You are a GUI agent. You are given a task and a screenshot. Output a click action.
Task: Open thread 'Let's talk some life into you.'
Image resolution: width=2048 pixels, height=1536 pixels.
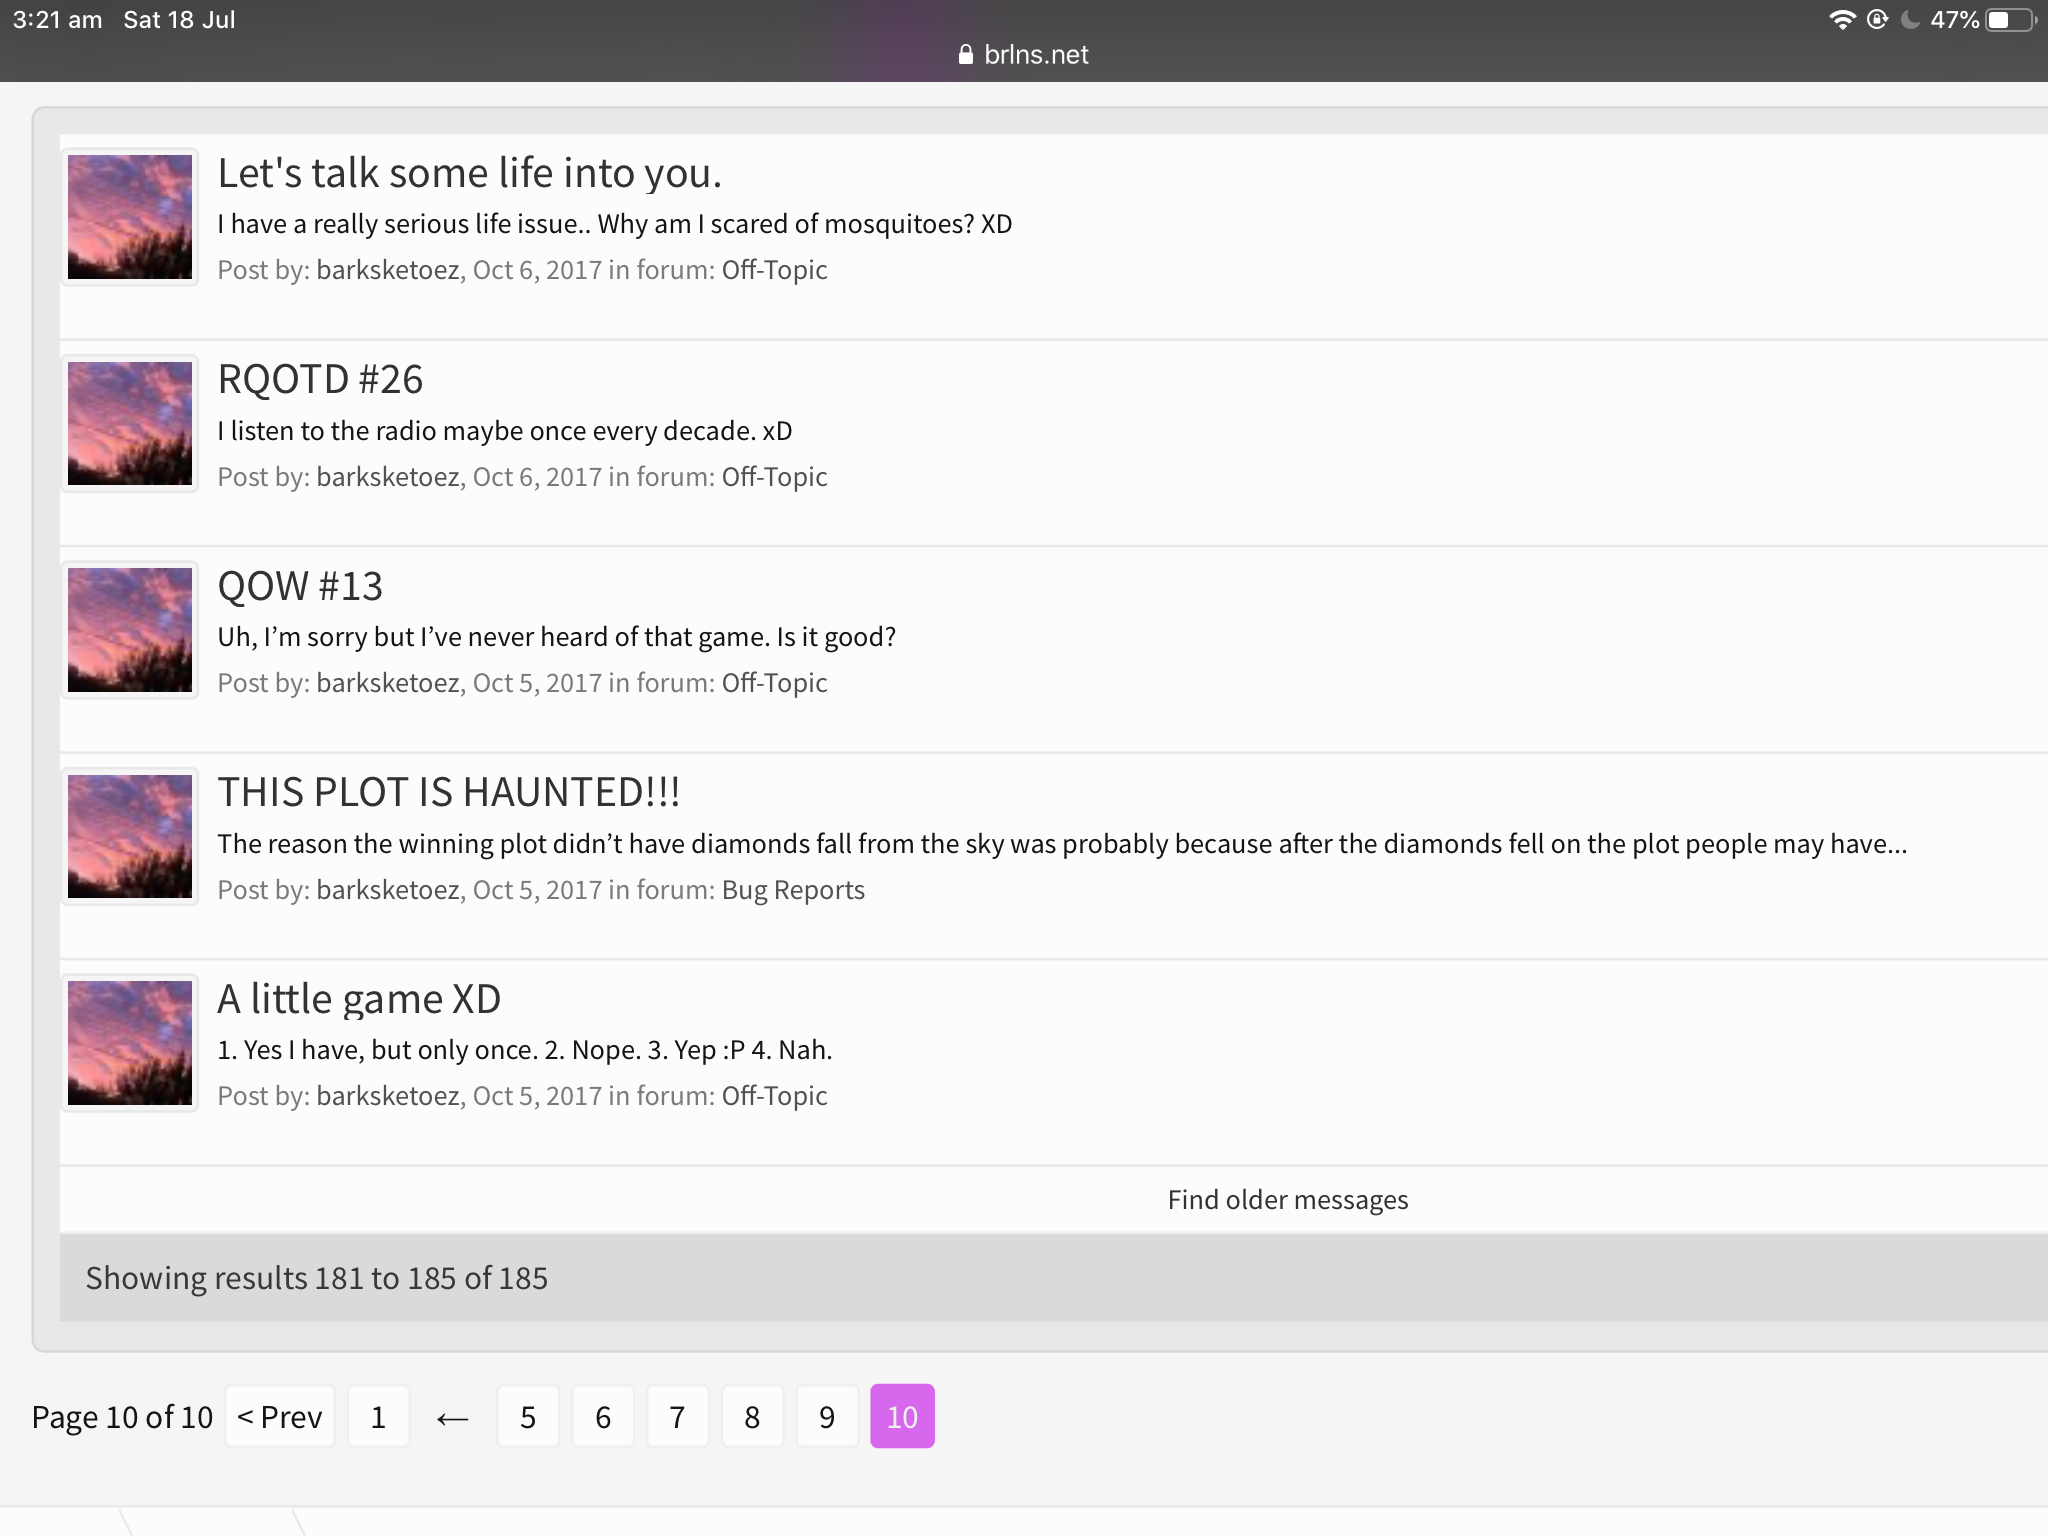click(x=469, y=173)
